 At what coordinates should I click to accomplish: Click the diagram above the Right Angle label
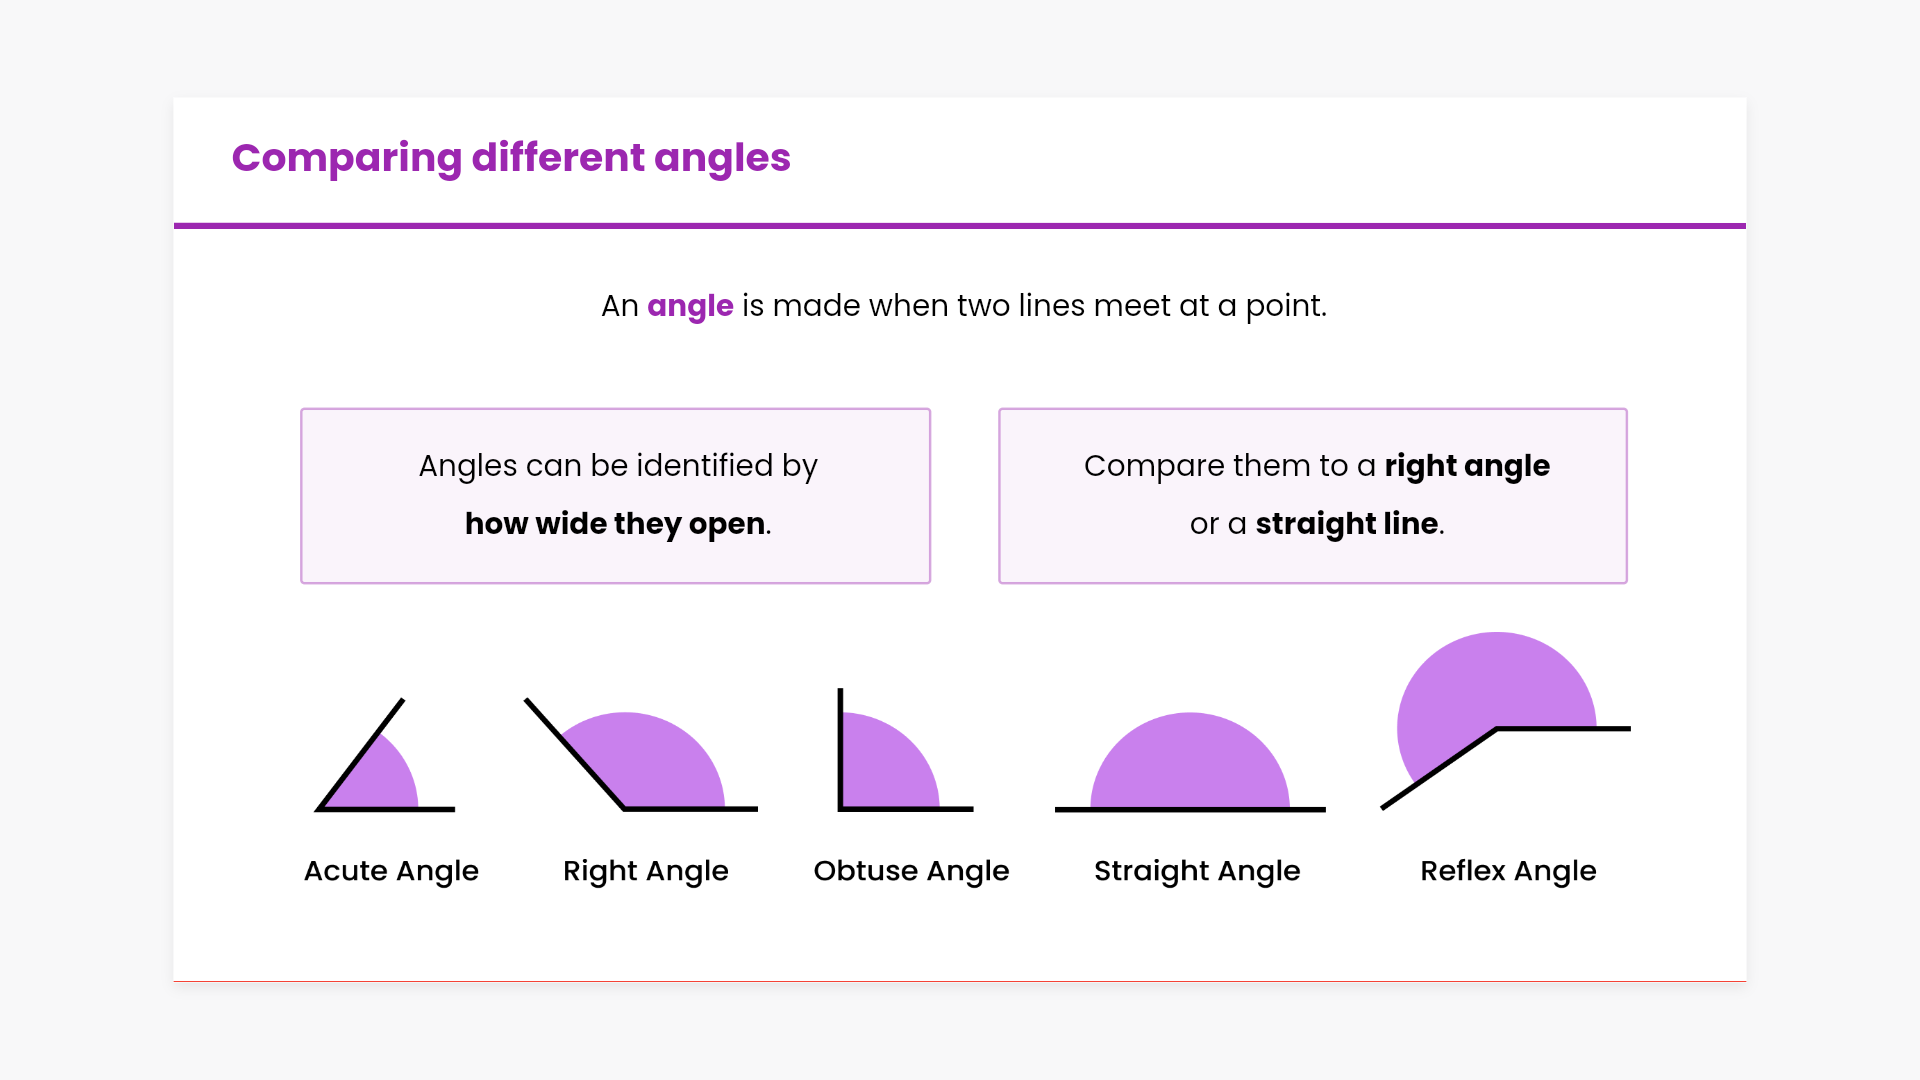[x=640, y=762]
